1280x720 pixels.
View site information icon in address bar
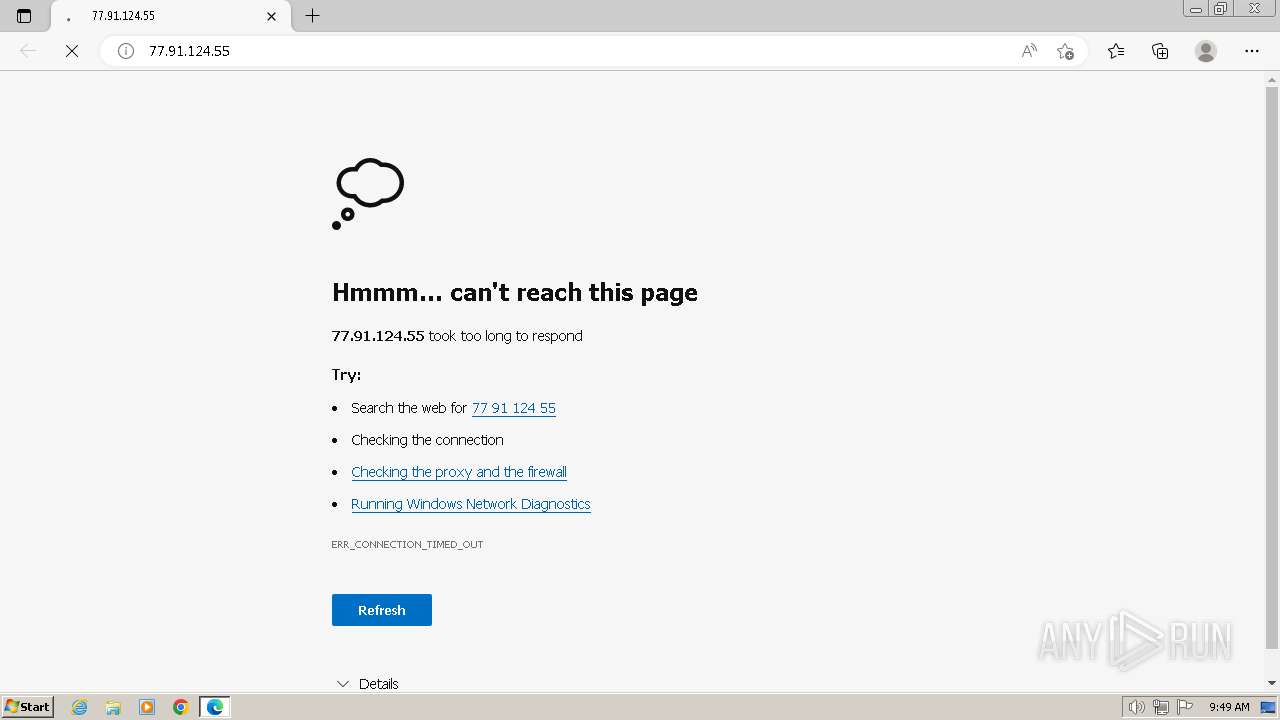126,51
